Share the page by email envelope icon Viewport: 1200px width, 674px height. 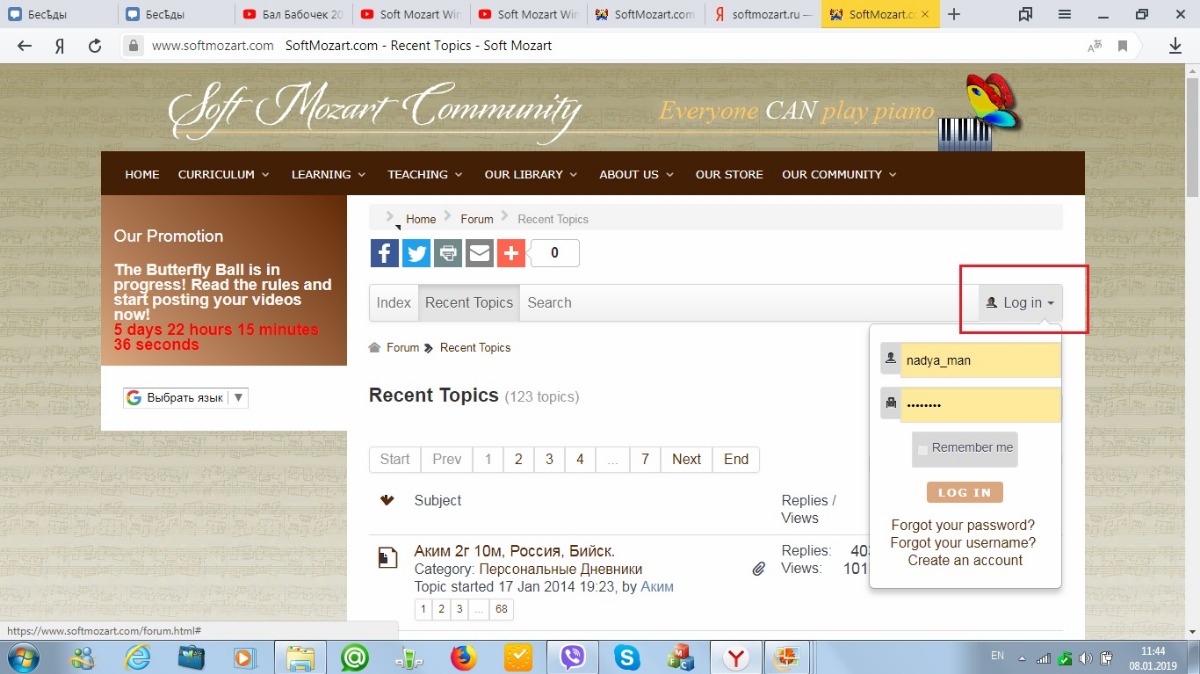pyautogui.click(x=480, y=253)
